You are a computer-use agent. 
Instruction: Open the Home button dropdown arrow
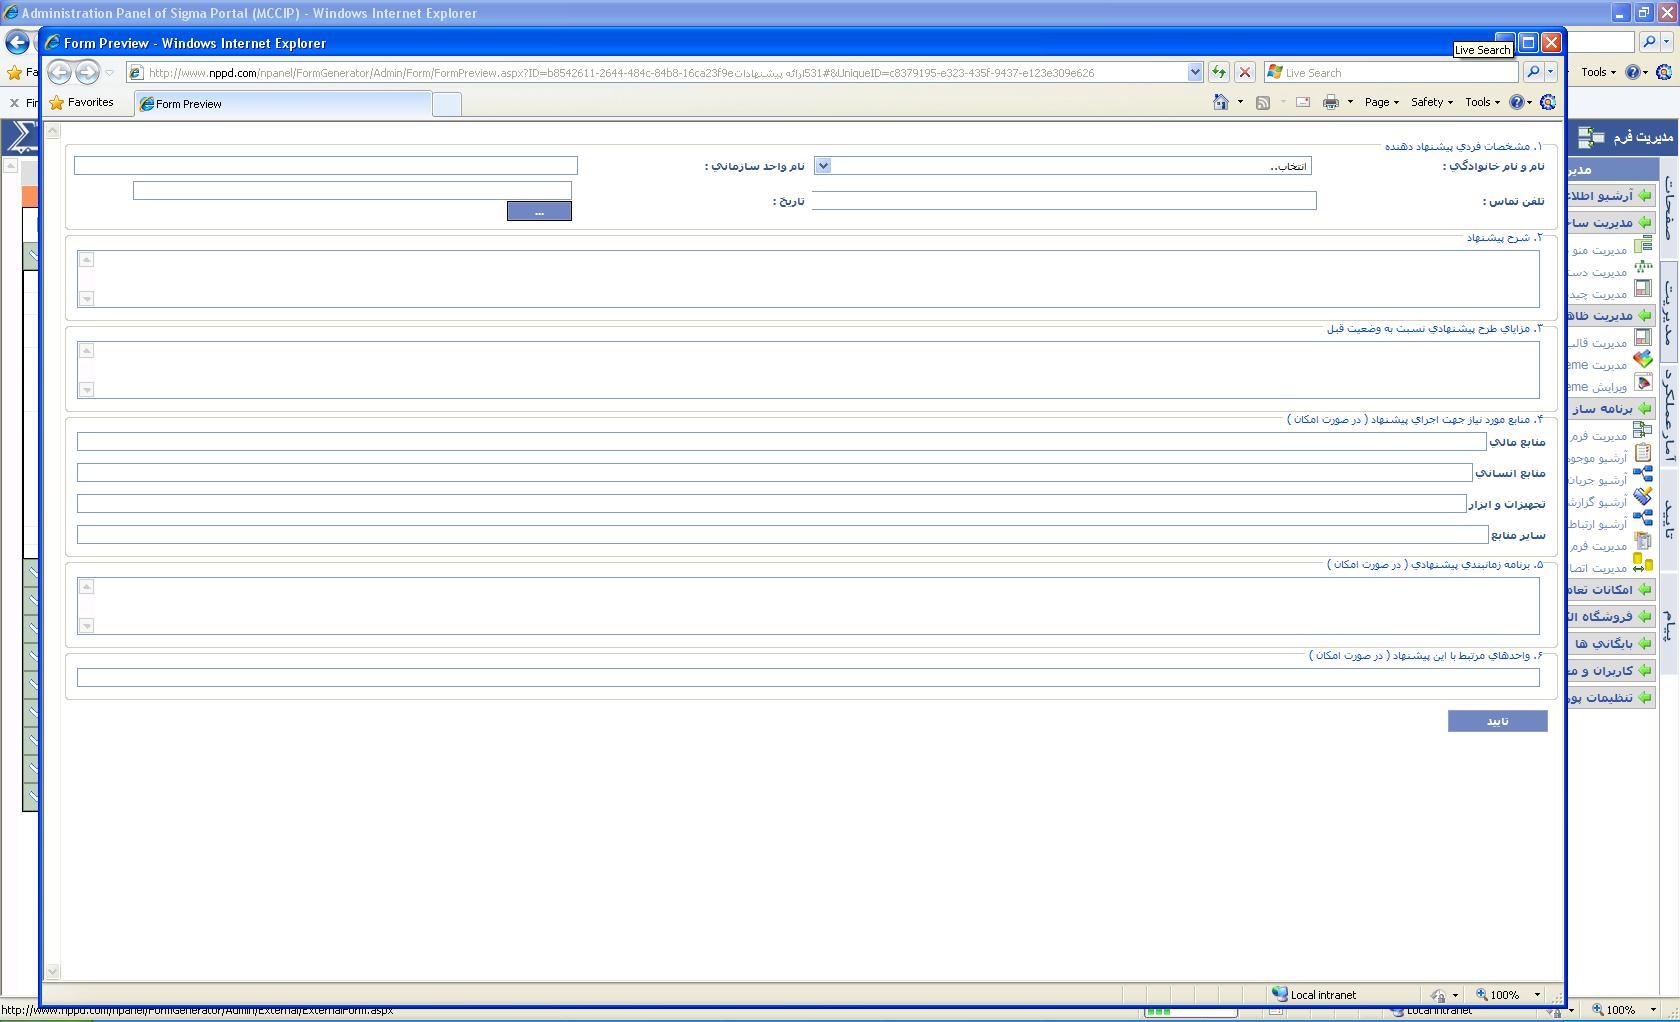pyautogui.click(x=1240, y=102)
